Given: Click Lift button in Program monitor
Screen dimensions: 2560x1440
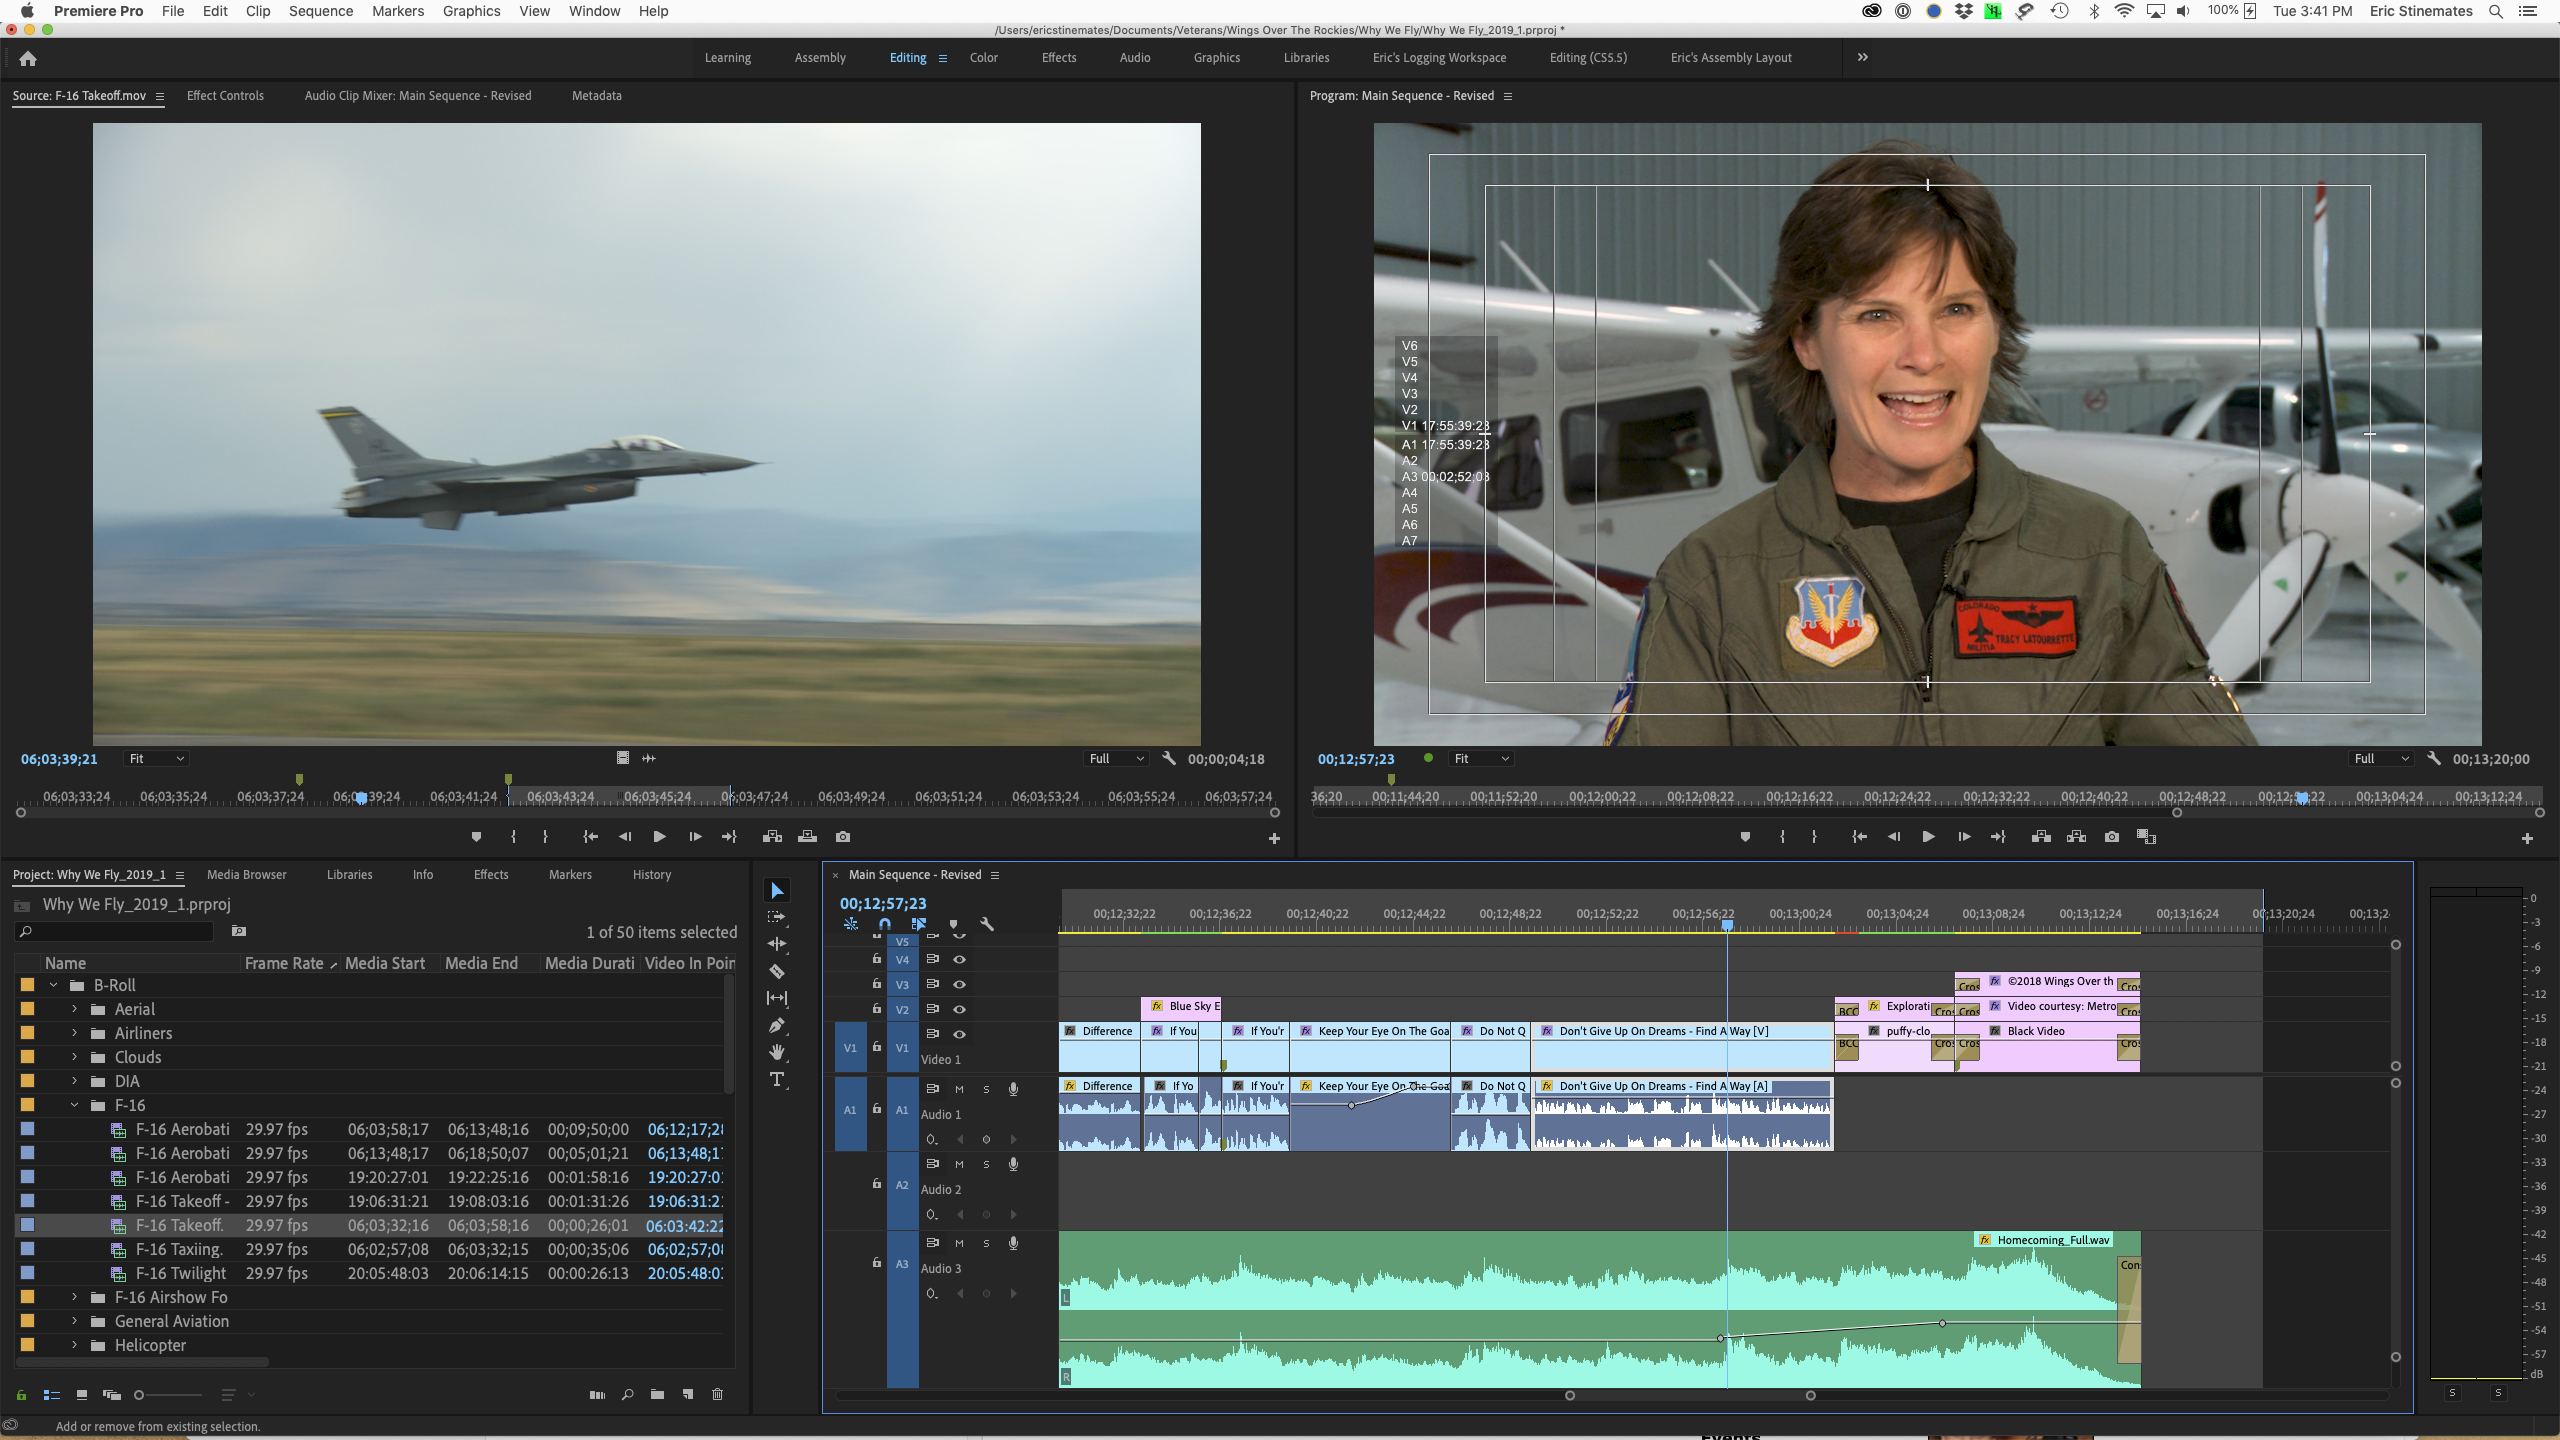Looking at the screenshot, I should pyautogui.click(x=2041, y=837).
